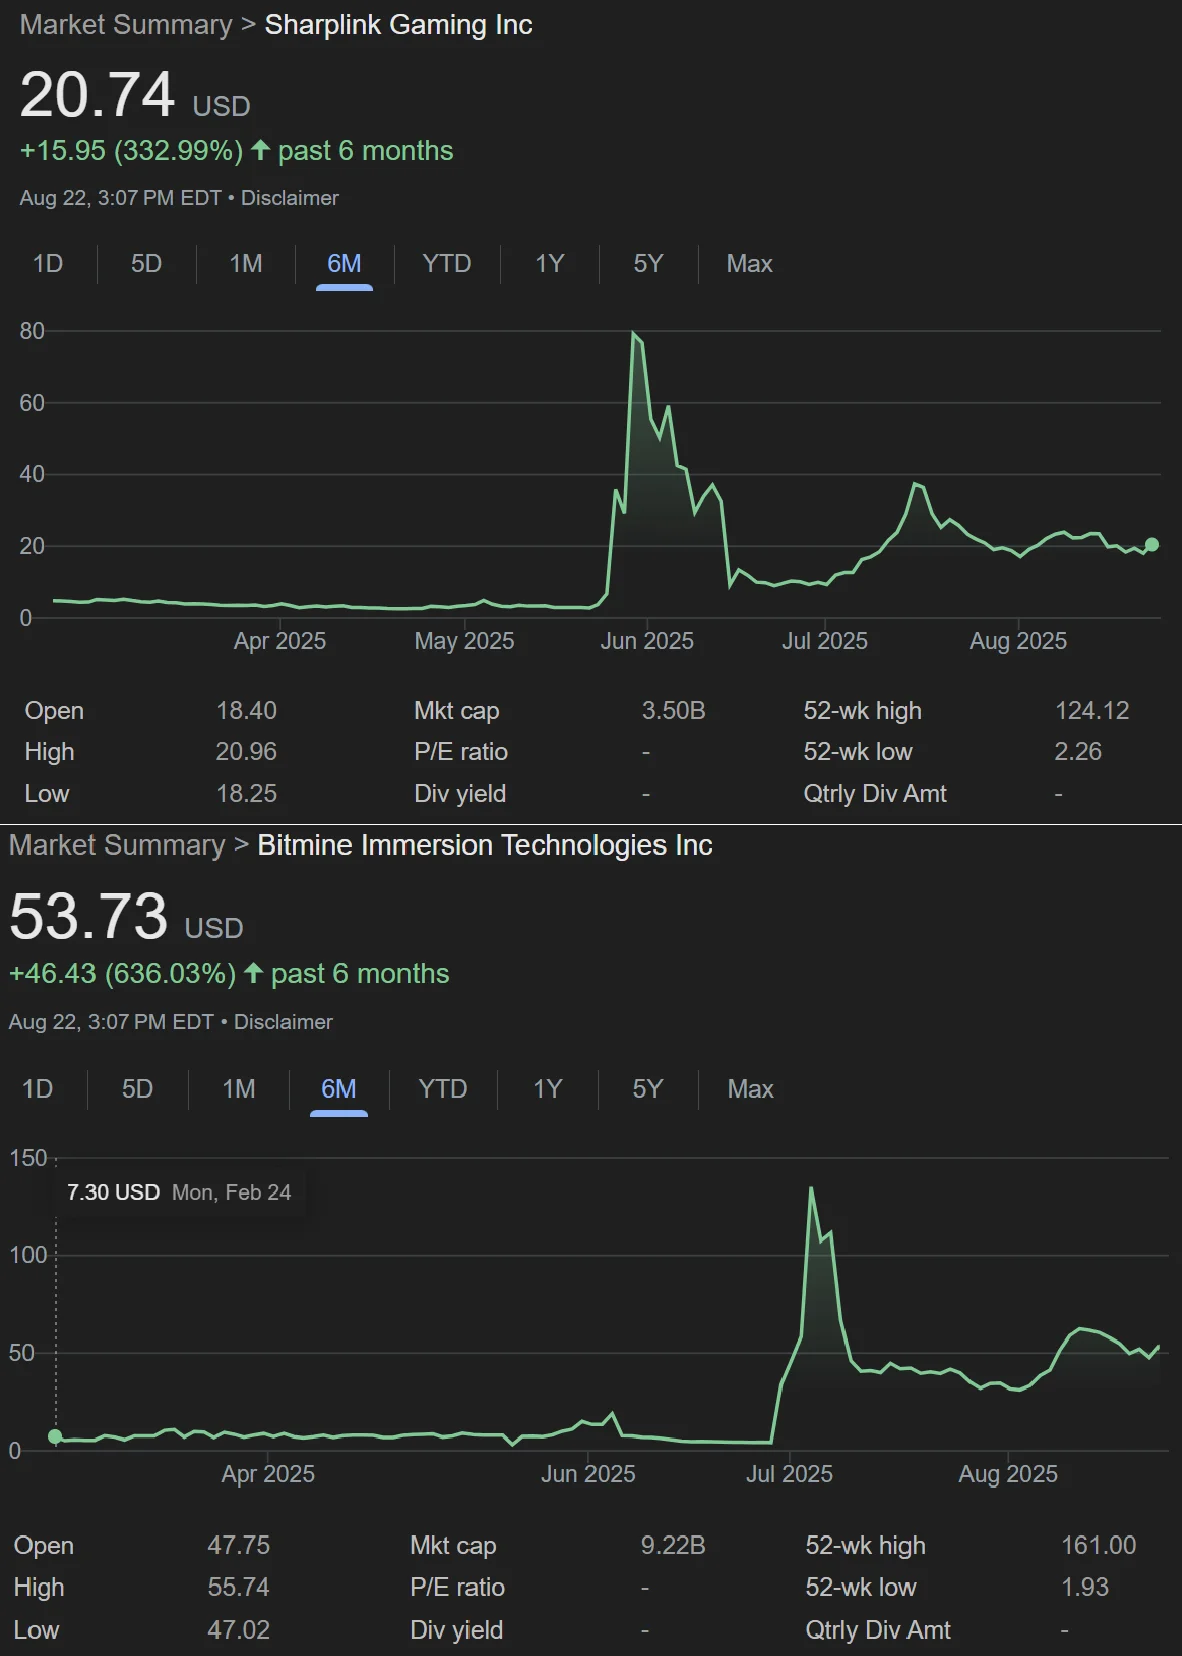1182x1656 pixels.
Task: Select the 1D tab on Sharplink chart
Action: (48, 263)
